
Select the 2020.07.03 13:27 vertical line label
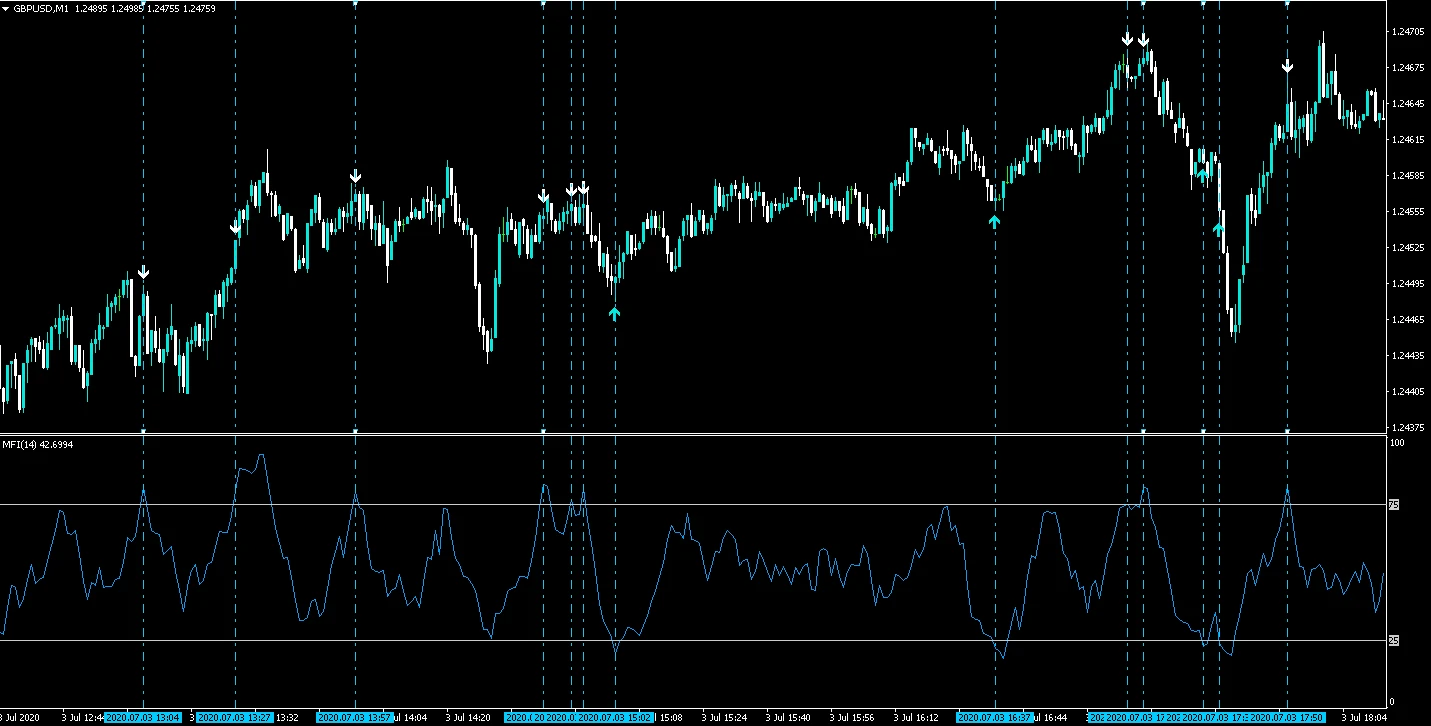click(x=235, y=718)
